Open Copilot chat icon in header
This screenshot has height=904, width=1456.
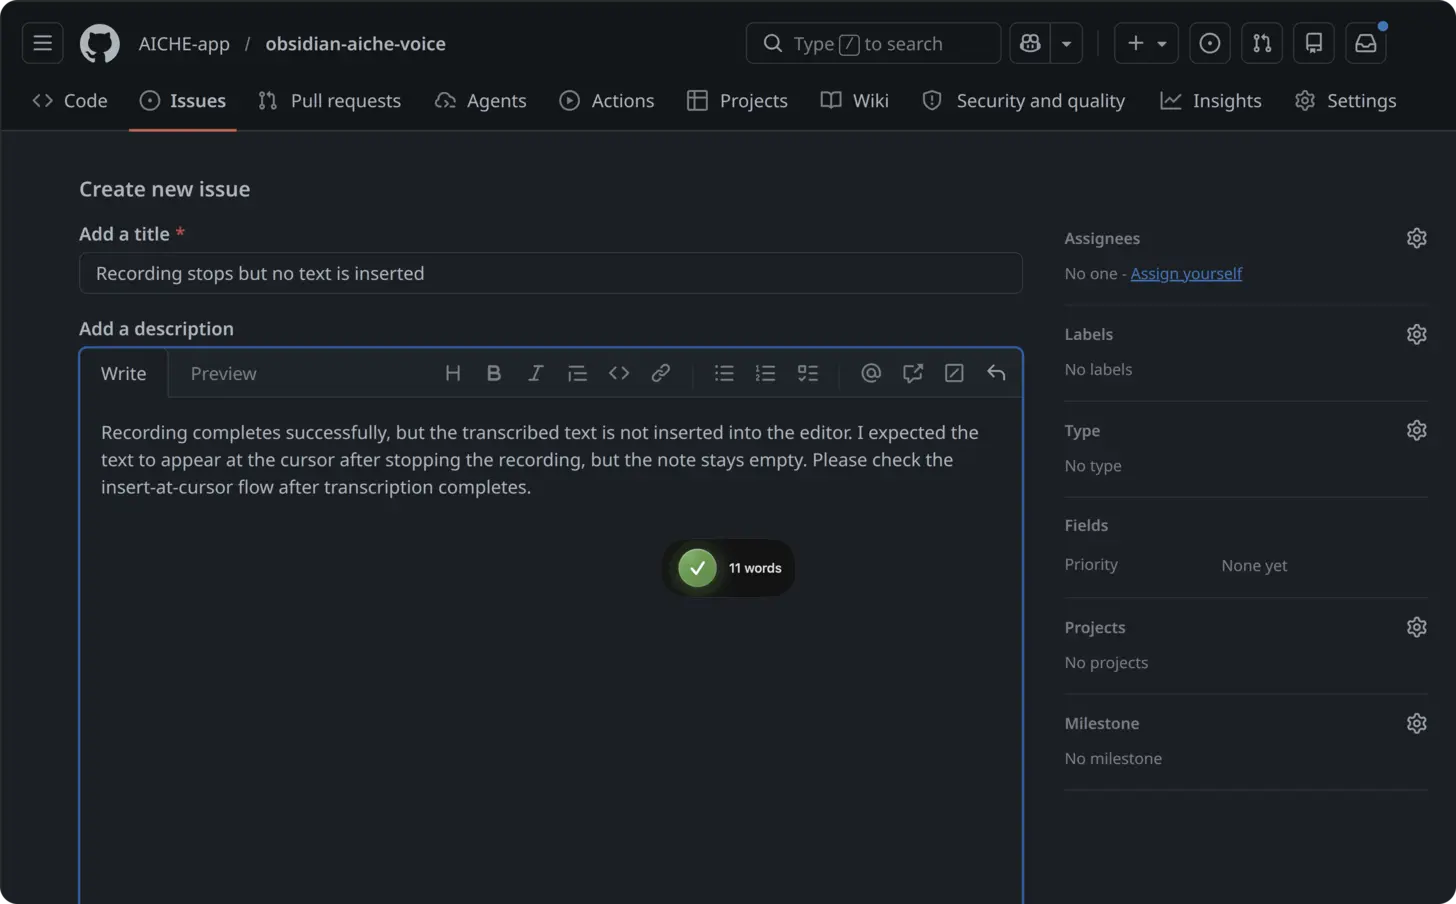[1030, 43]
